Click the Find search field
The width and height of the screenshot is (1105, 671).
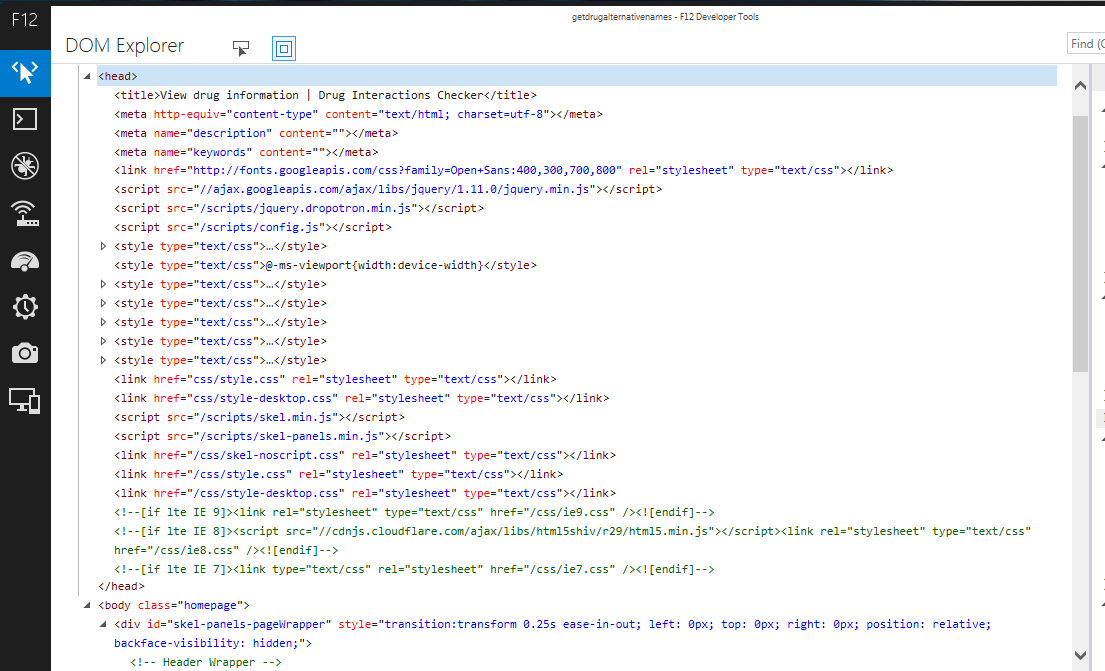click(x=1086, y=44)
